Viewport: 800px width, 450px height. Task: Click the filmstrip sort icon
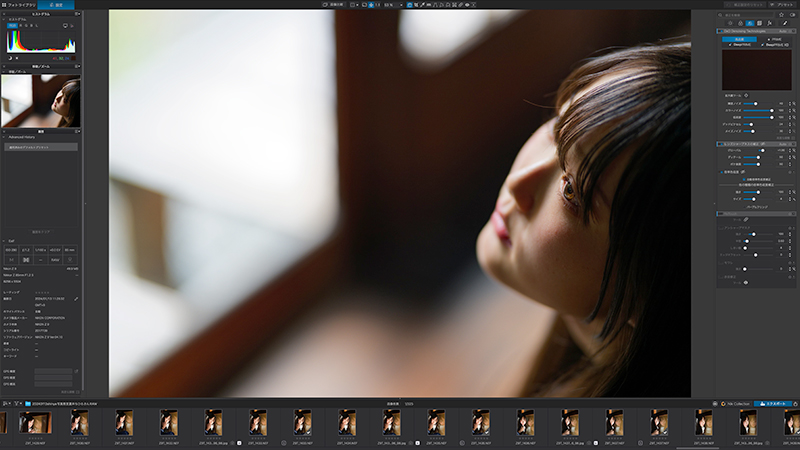[5, 404]
